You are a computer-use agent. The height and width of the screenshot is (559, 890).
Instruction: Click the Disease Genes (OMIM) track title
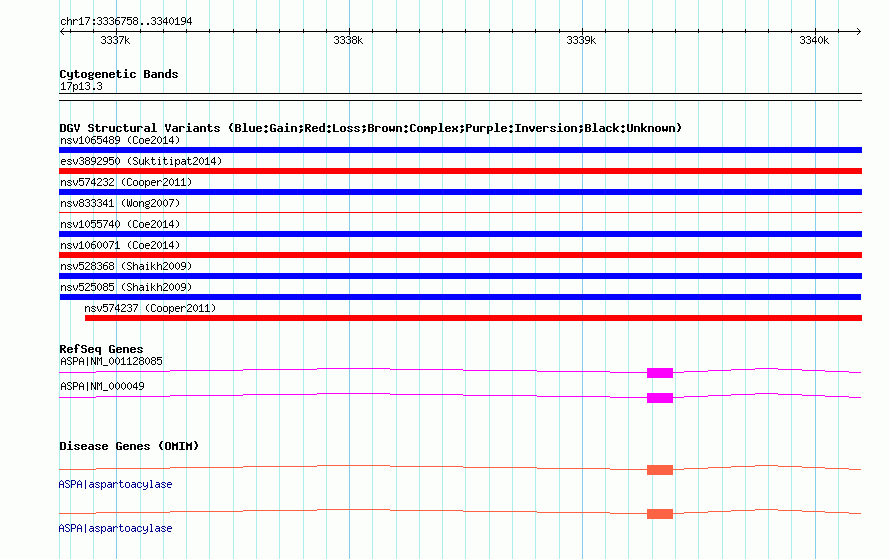click(129, 446)
